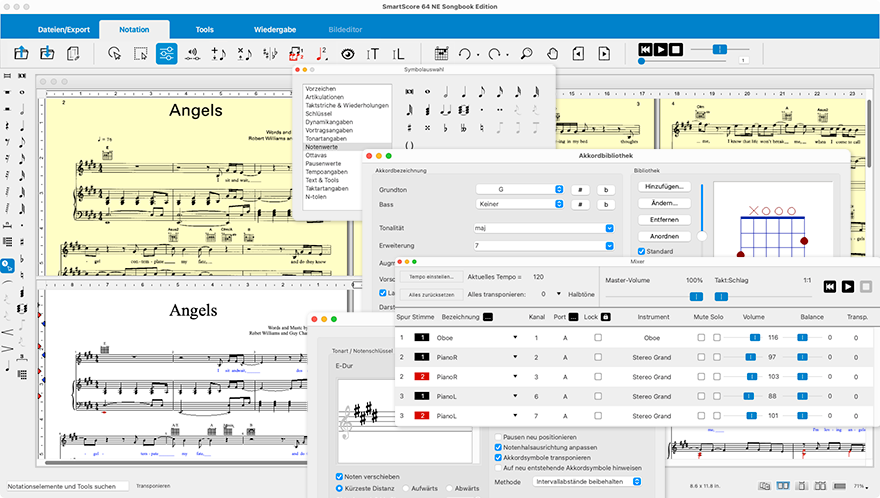
Task: Open the mixer sliders icon in toolbar
Action: coord(167,53)
